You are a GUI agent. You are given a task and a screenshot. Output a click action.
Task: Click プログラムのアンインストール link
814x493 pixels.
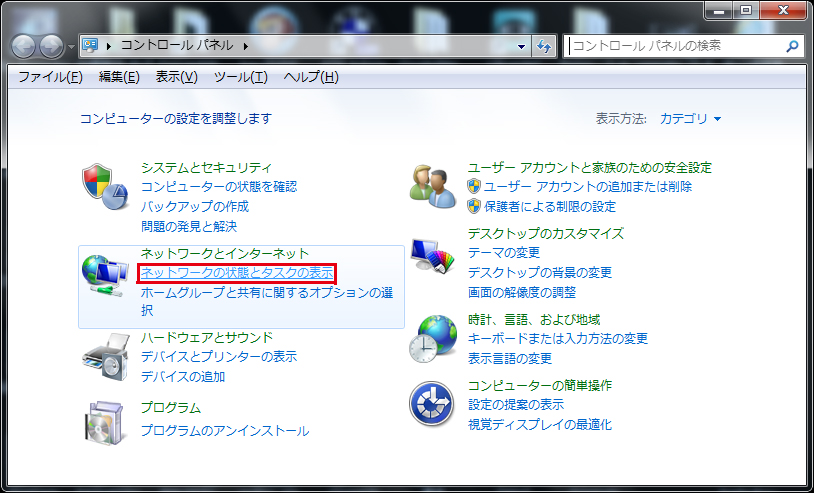click(225, 430)
